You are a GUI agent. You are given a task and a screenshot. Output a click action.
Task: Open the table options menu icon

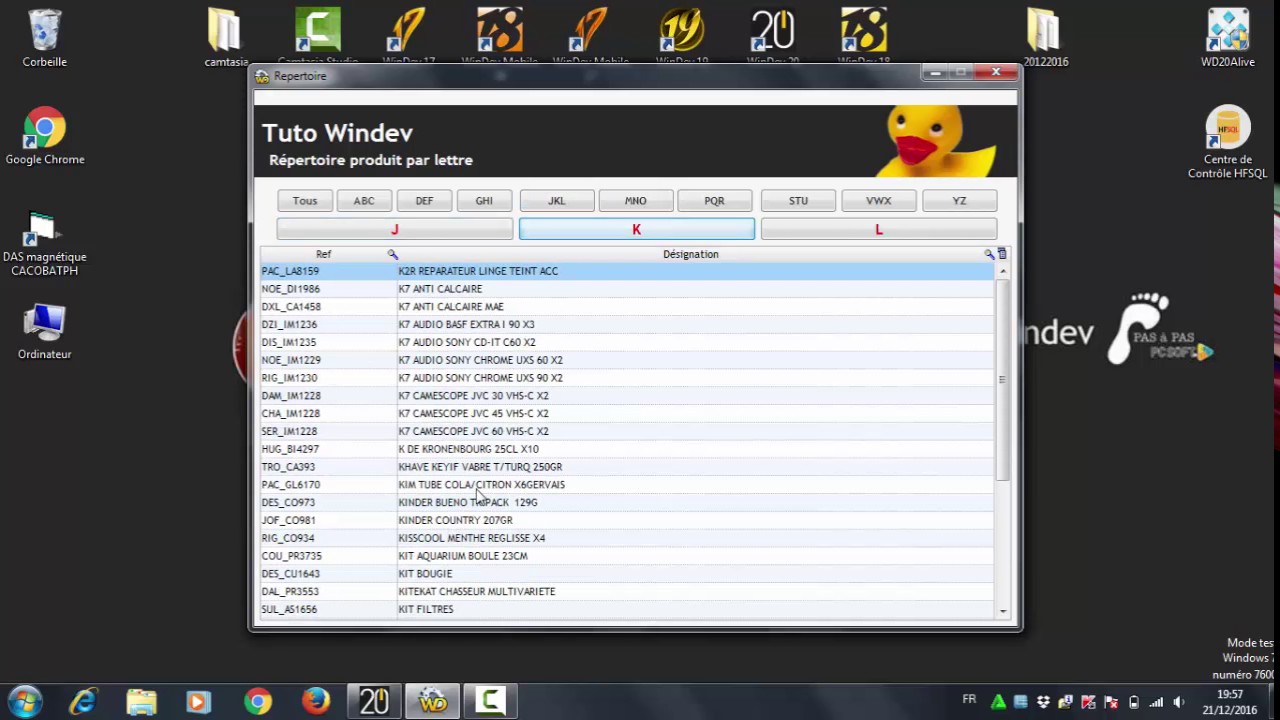tap(1002, 254)
